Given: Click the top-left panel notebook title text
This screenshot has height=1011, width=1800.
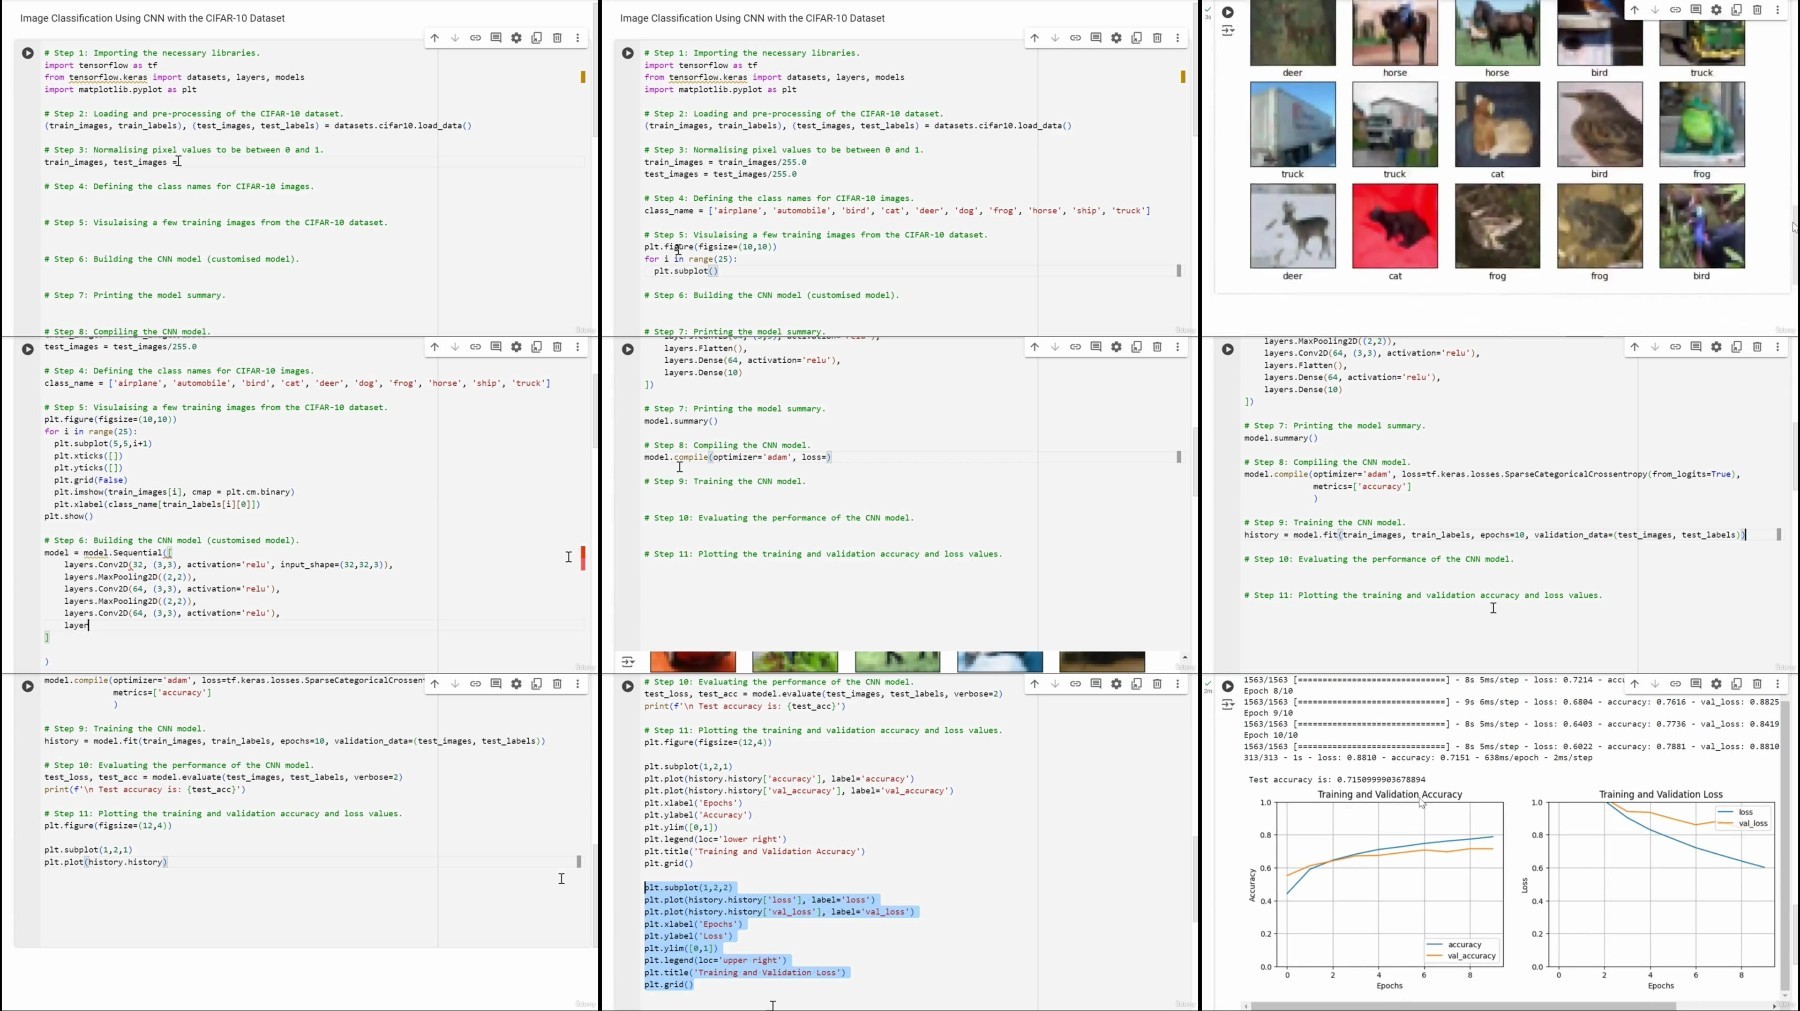Looking at the screenshot, I should click(152, 18).
